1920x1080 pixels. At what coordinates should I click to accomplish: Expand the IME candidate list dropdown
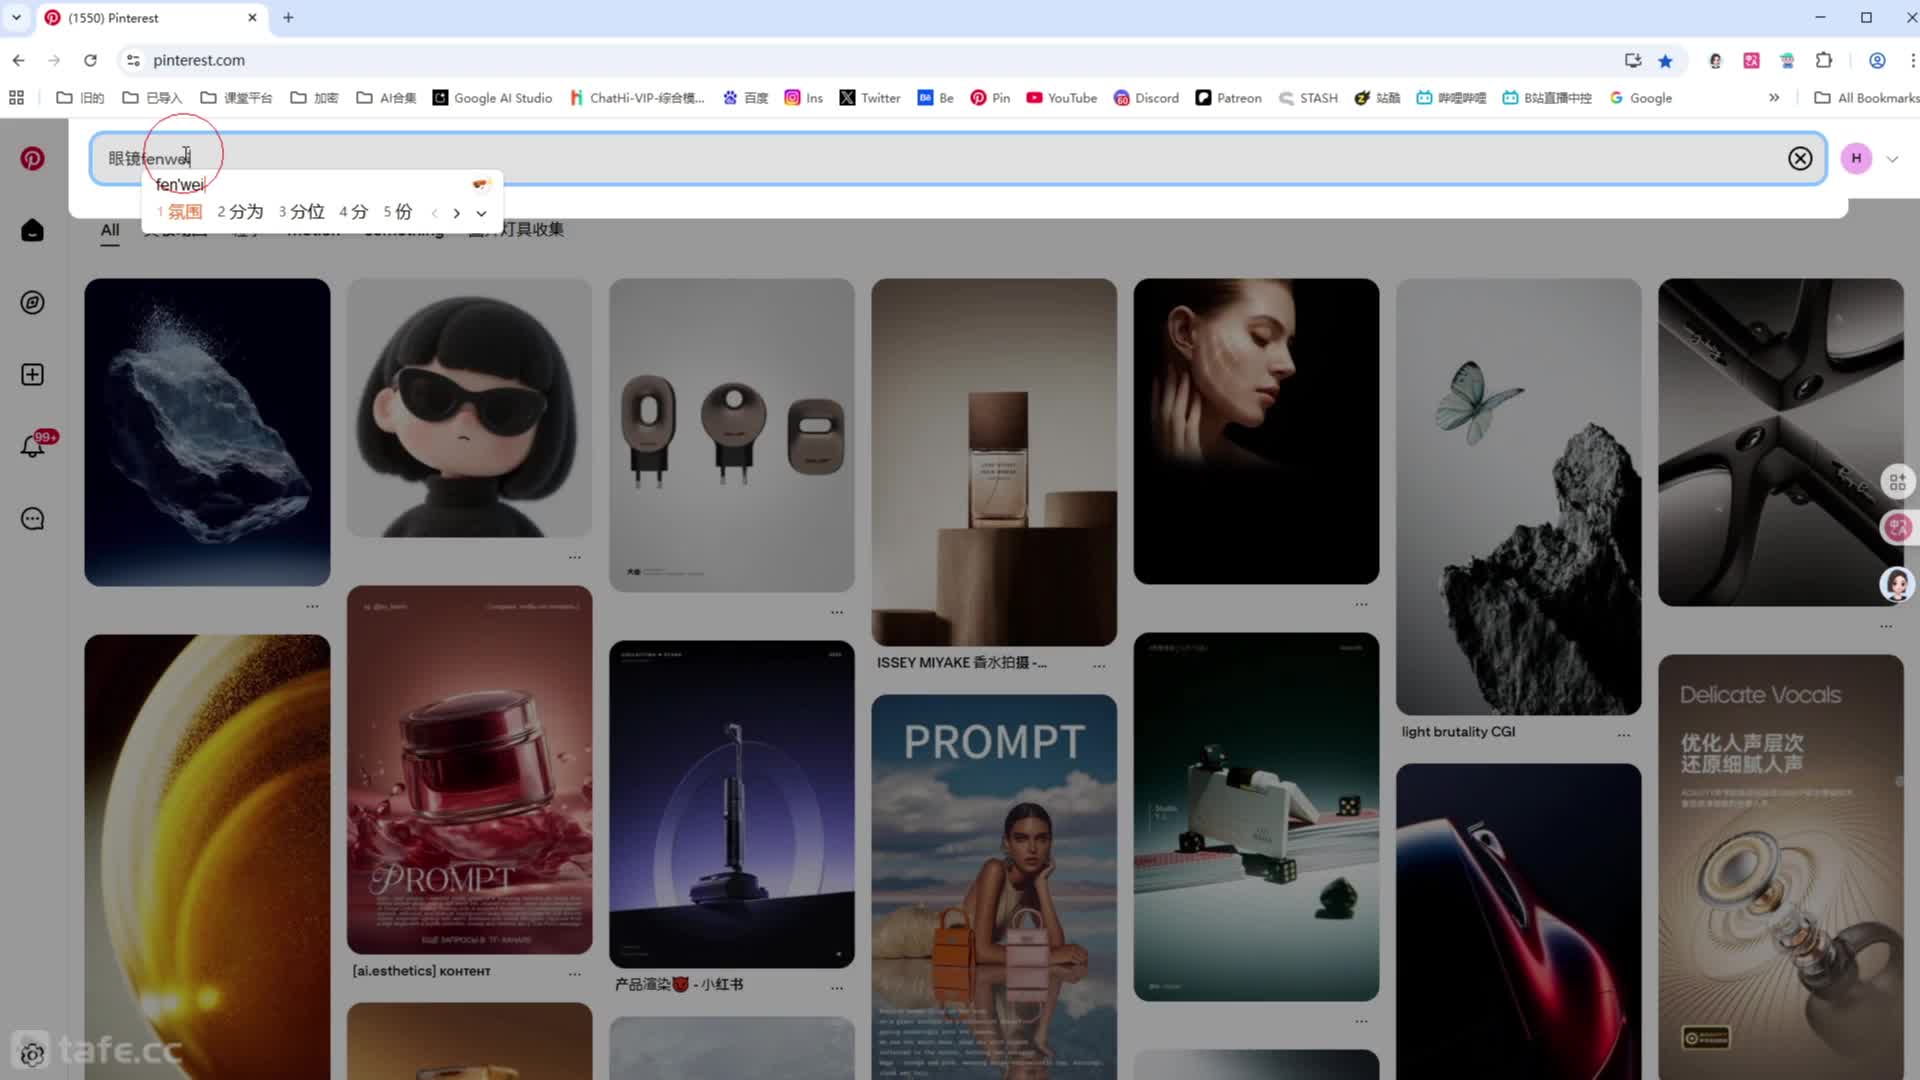(x=481, y=213)
